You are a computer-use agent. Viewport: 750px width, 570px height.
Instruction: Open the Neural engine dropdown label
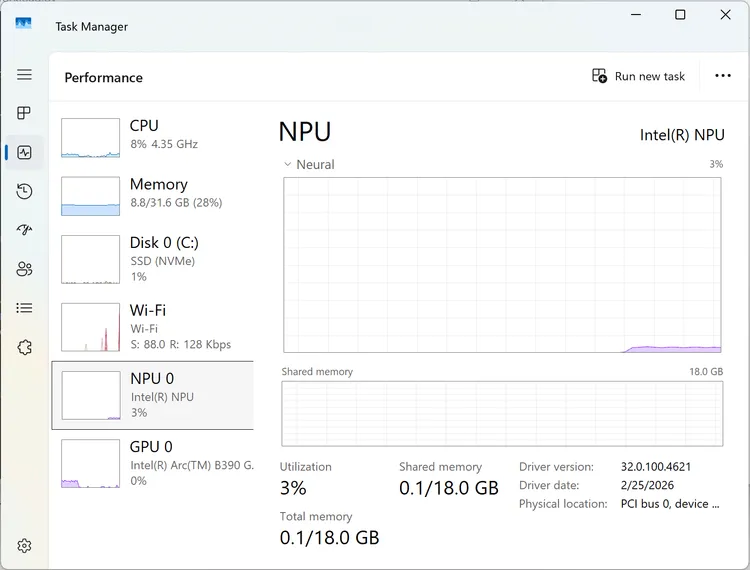pyautogui.click(x=315, y=164)
